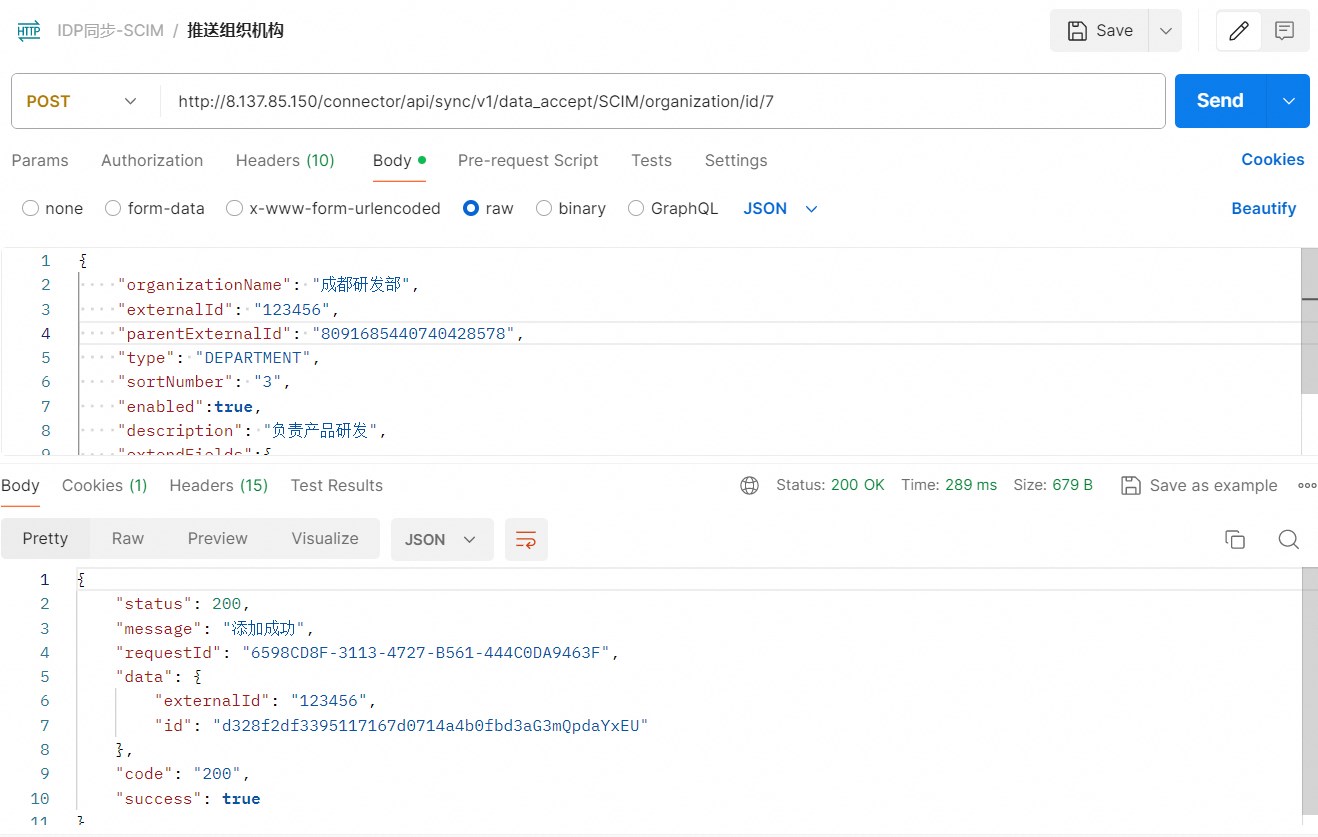Viewport: 1318px width, 837px height.
Task: Click the HTTP request type icon
Action: (x=29, y=31)
